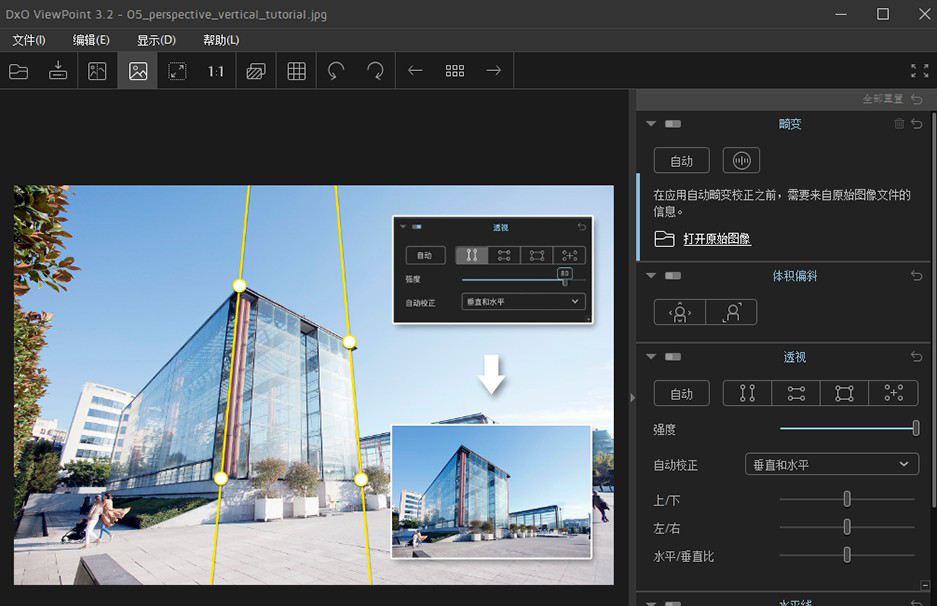The height and width of the screenshot is (606, 937).
Task: Click the 上/下 slider handle
Action: coord(847,499)
